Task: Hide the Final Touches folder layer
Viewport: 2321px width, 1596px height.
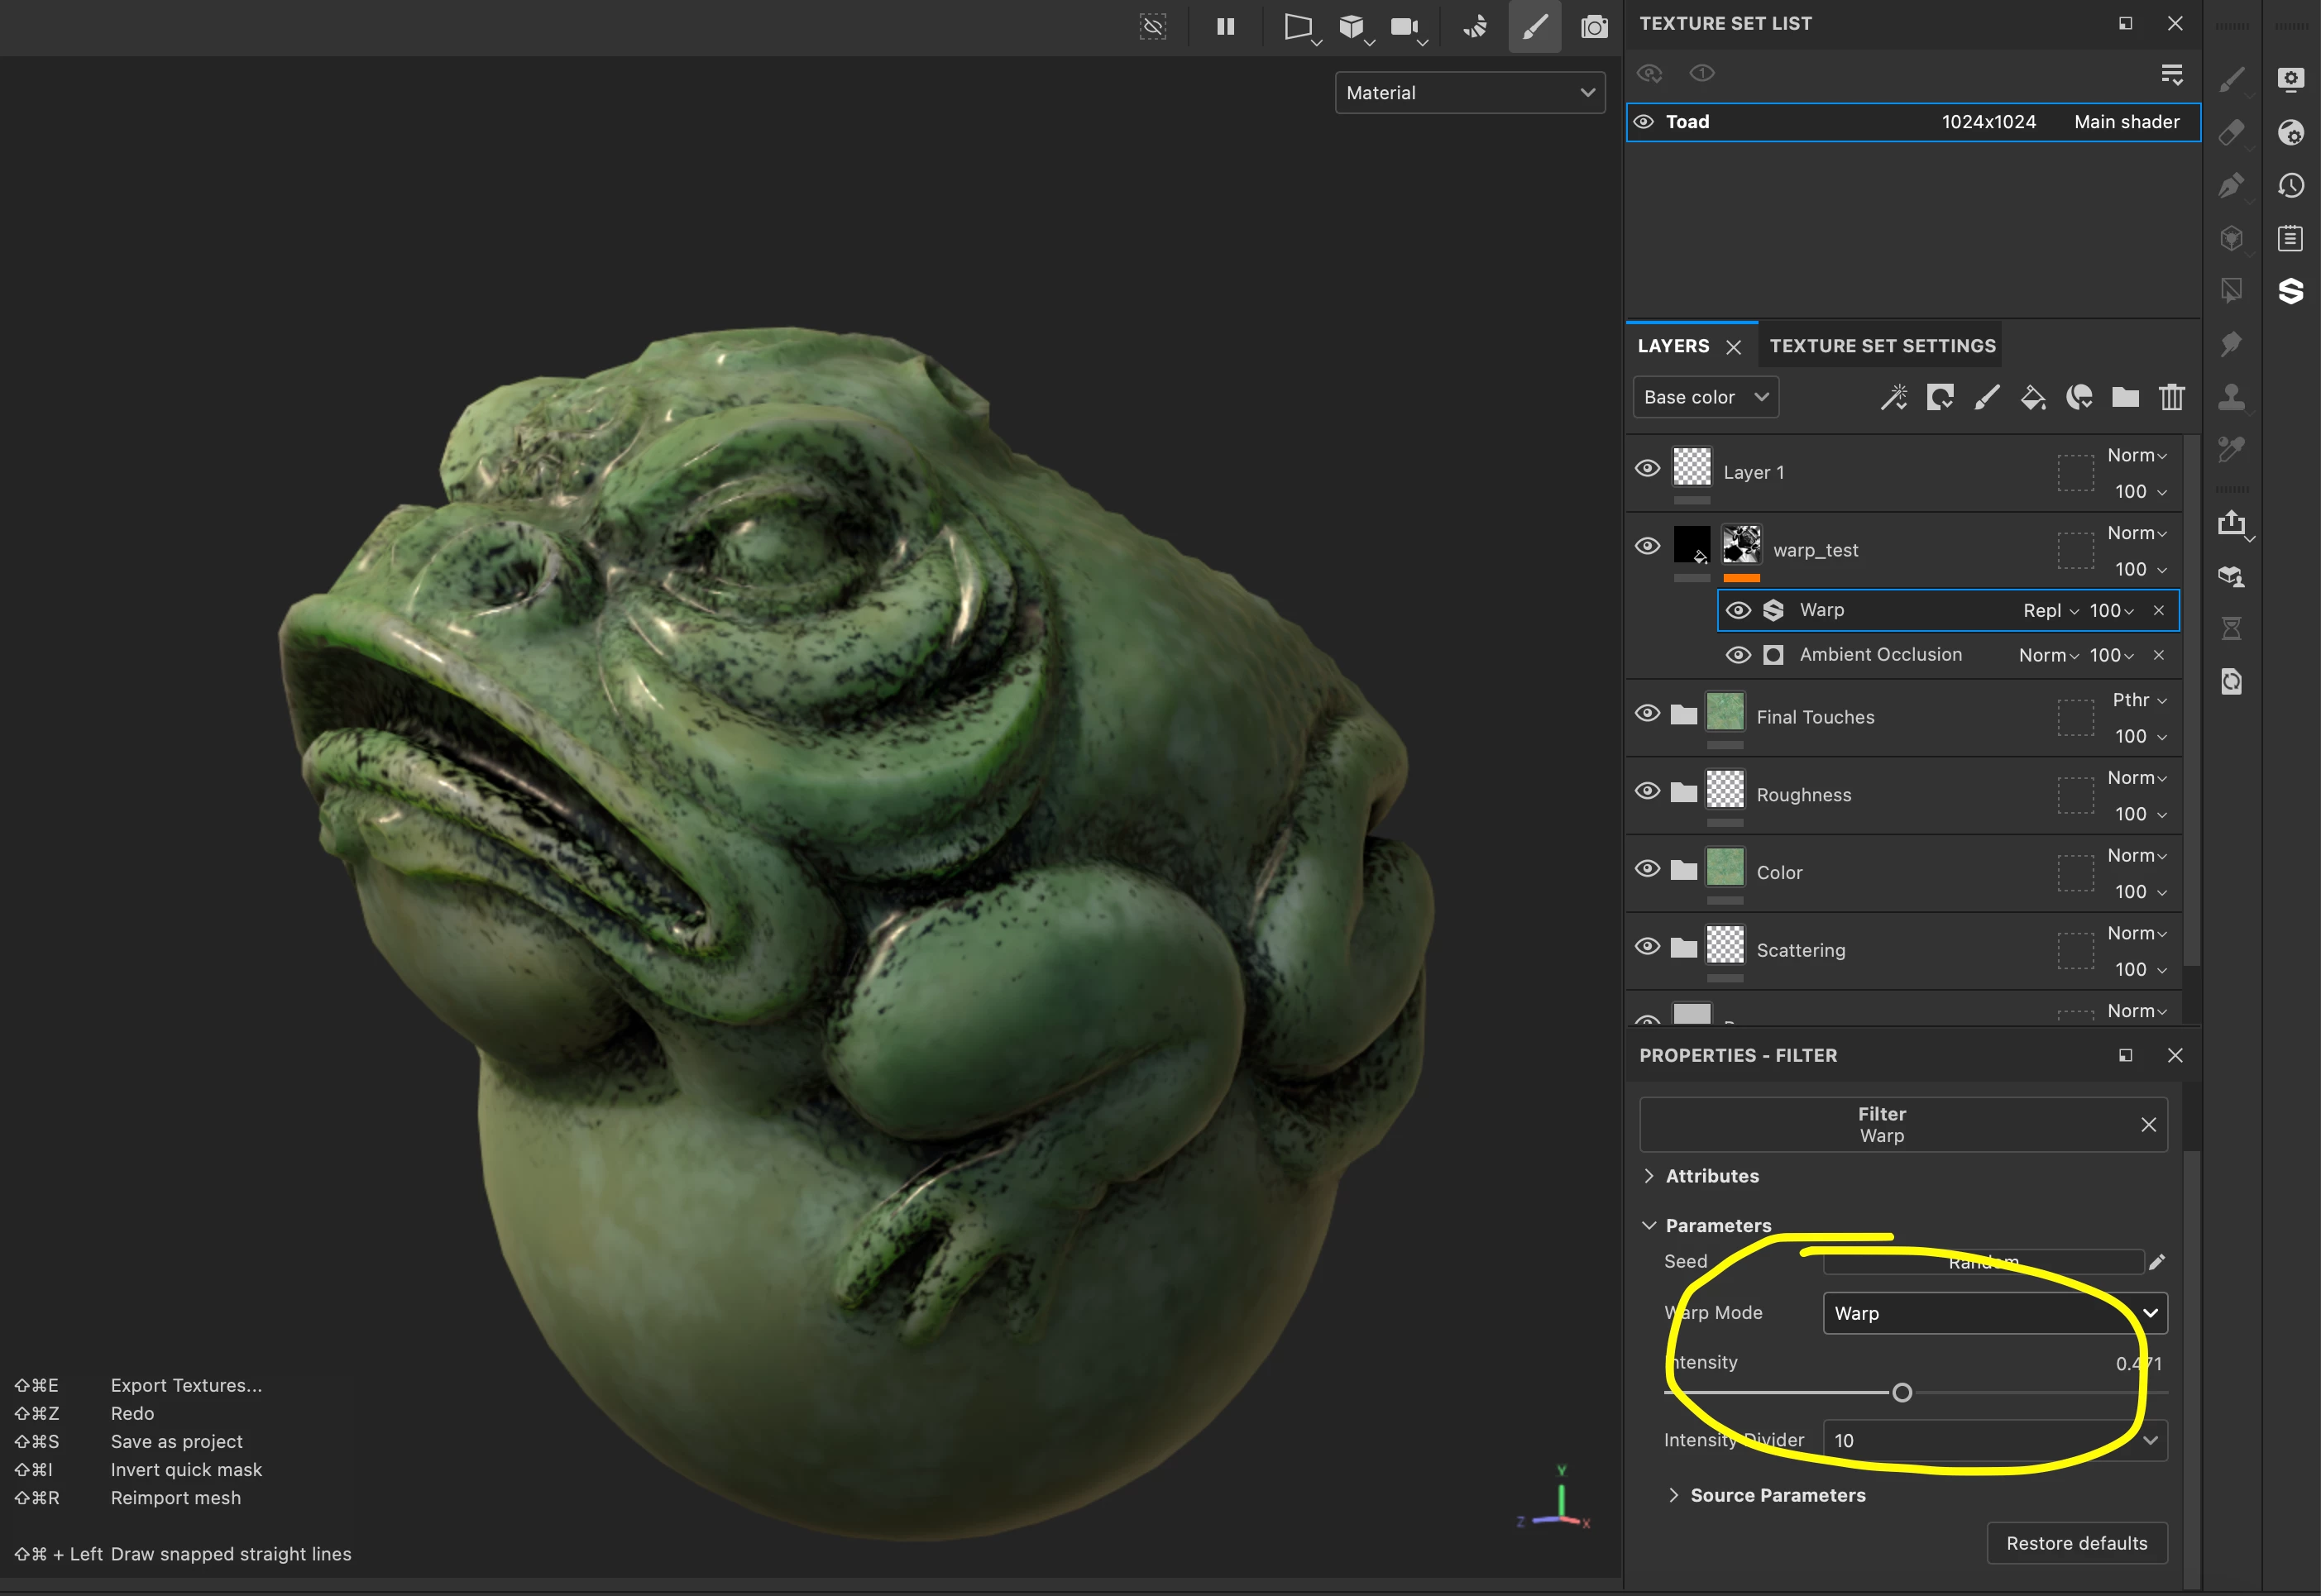Action: coord(1647,714)
